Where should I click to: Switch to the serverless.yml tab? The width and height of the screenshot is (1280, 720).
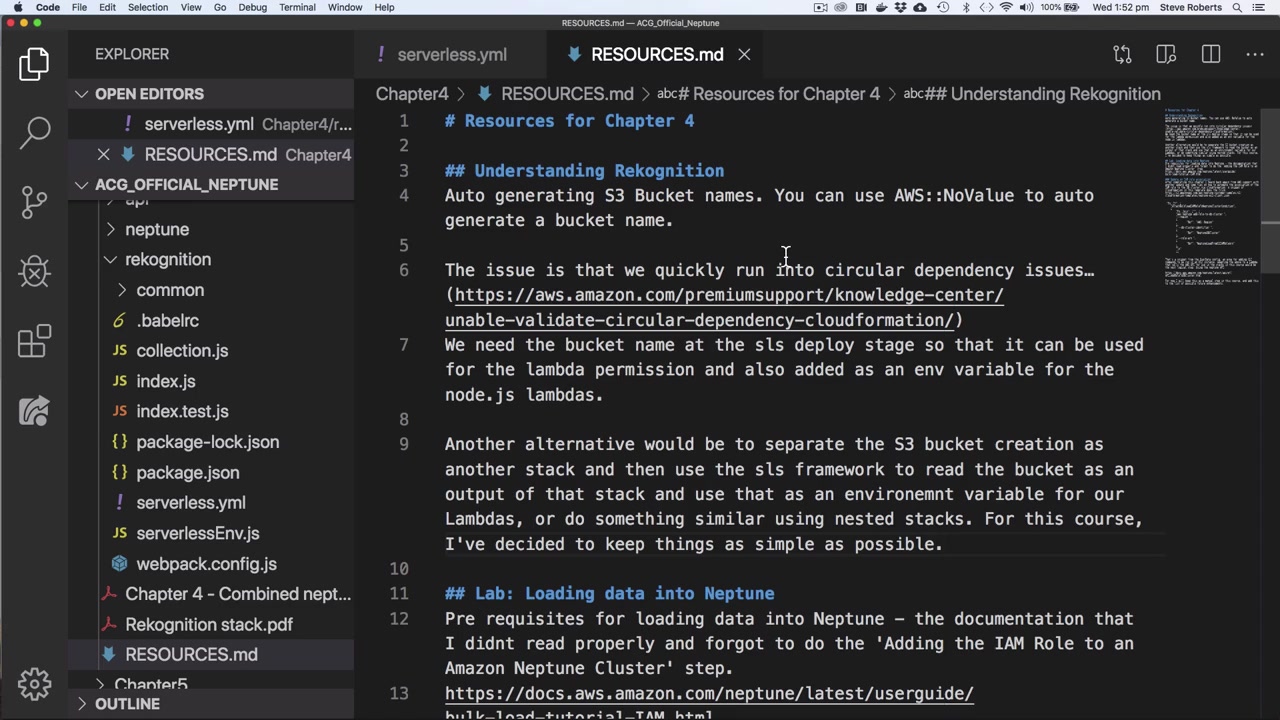(451, 55)
